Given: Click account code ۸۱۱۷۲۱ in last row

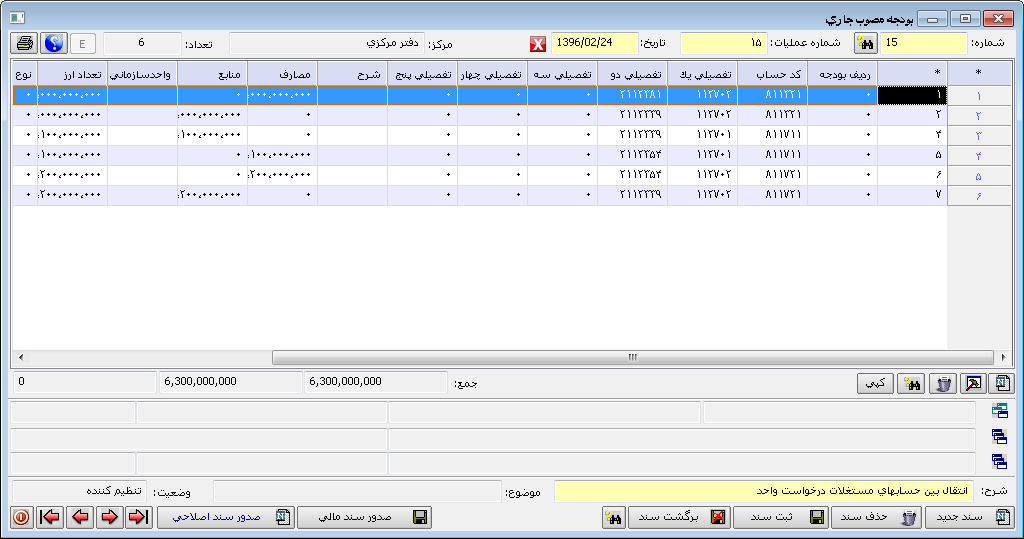Looking at the screenshot, I should point(773,195).
